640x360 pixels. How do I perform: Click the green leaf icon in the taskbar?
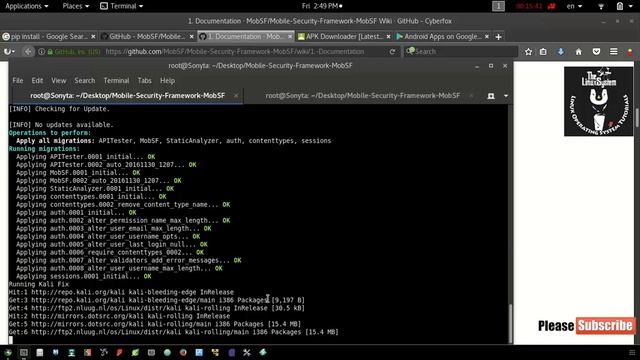point(135,352)
